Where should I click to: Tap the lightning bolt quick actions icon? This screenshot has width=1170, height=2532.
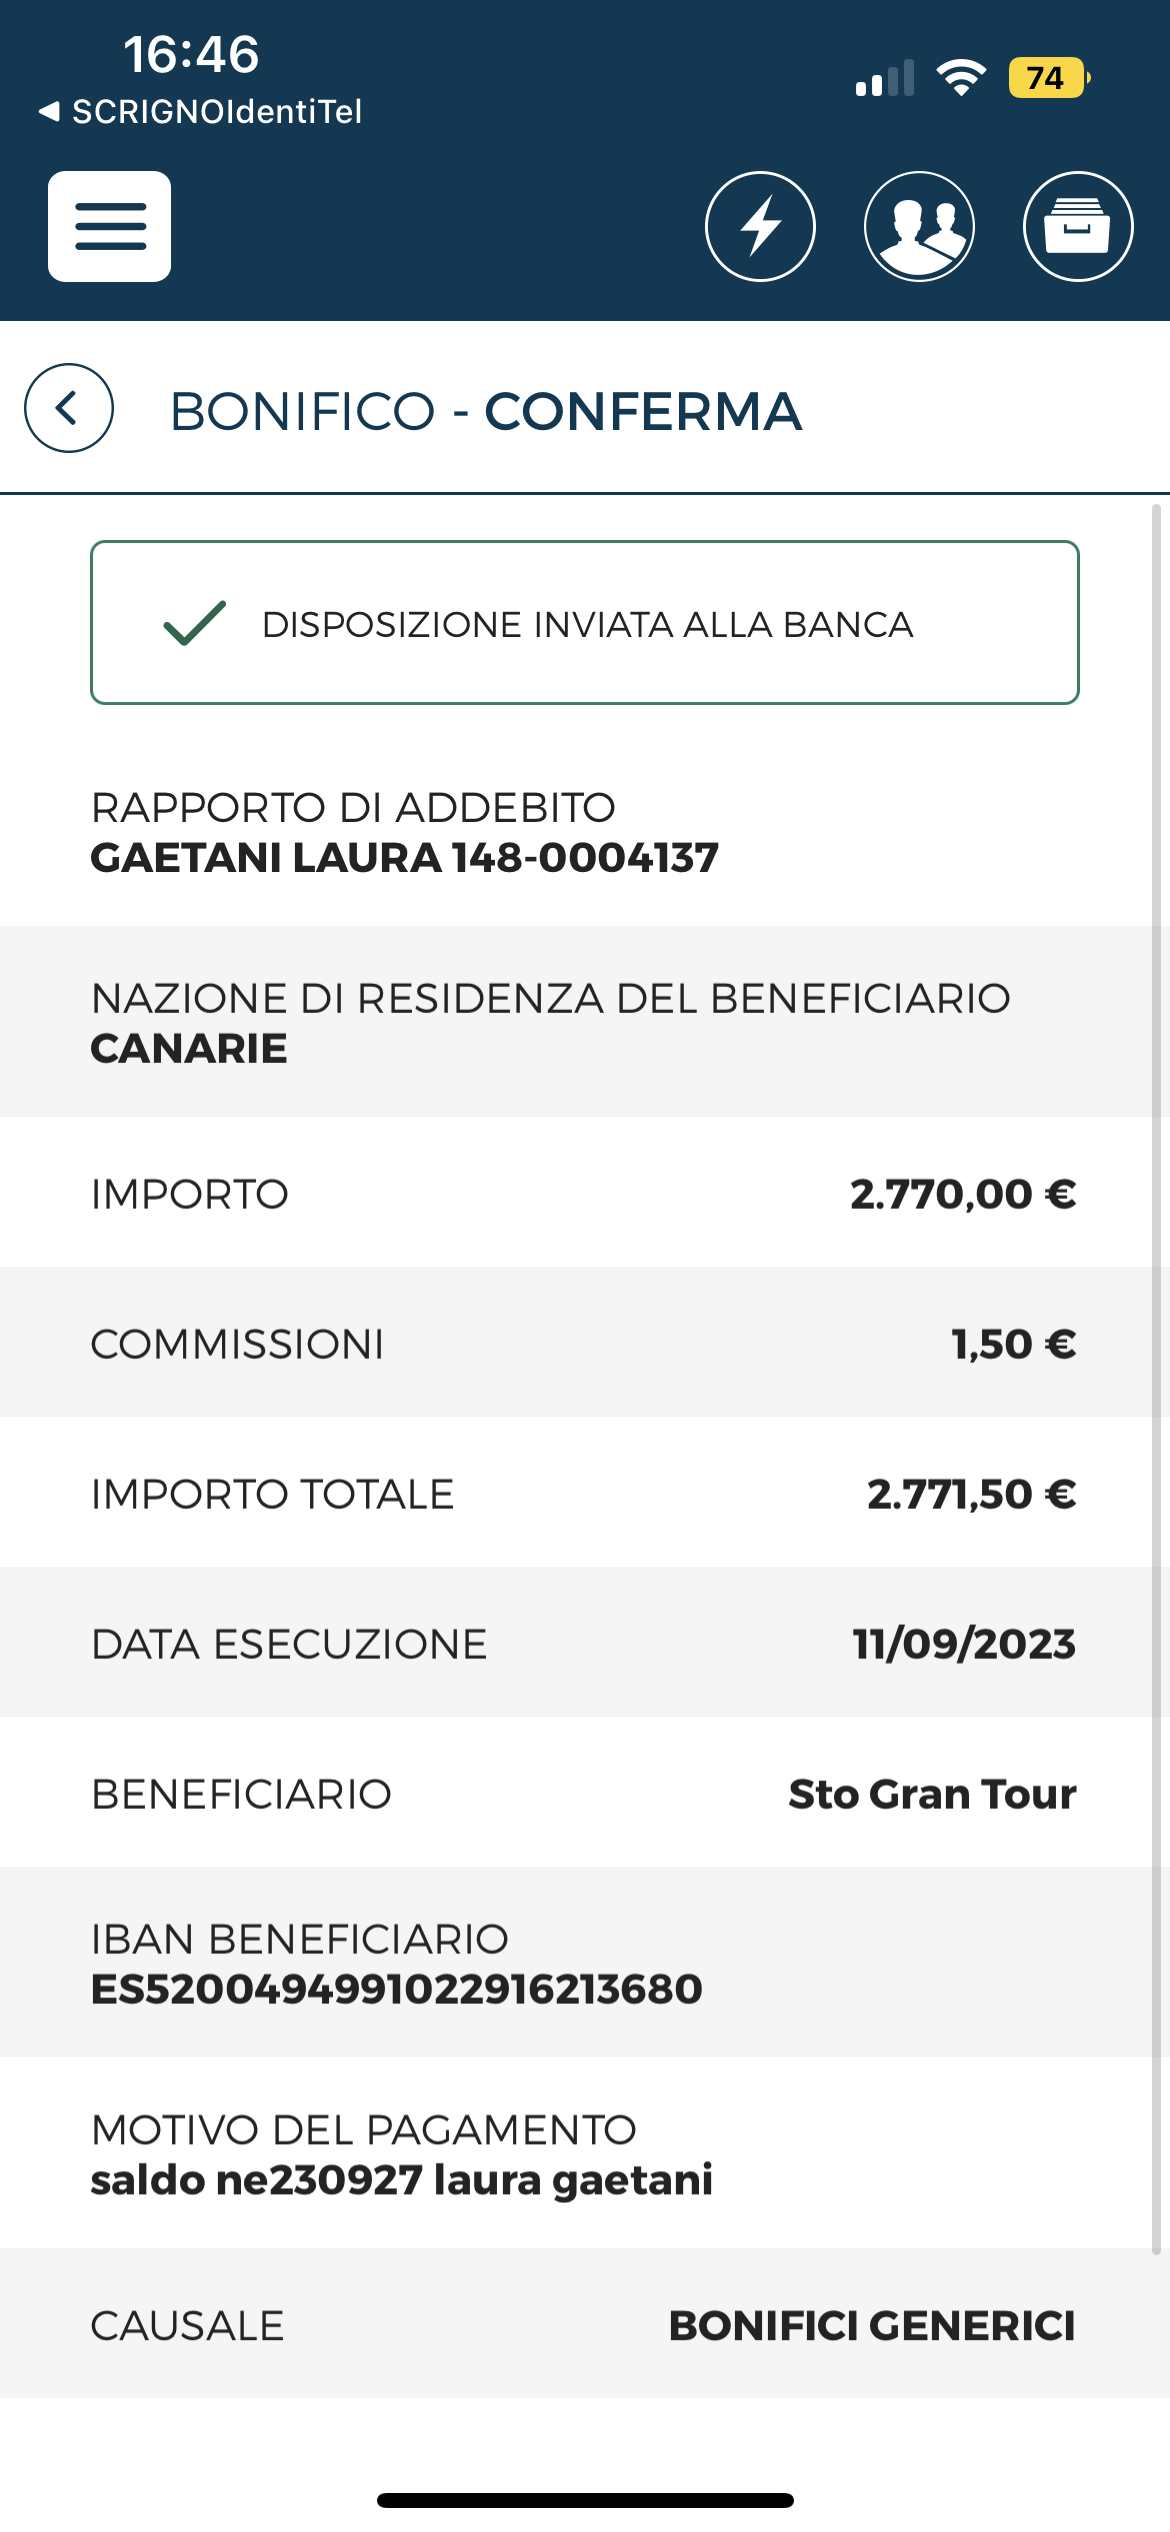(760, 226)
